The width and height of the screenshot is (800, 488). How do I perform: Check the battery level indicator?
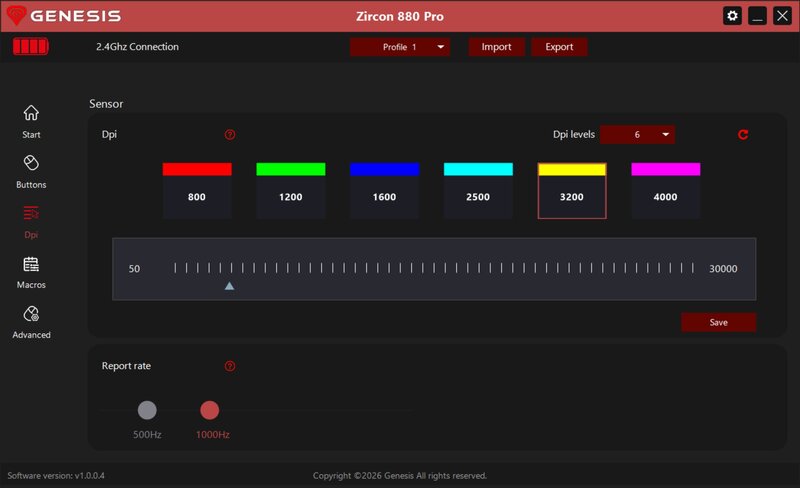tap(31, 46)
